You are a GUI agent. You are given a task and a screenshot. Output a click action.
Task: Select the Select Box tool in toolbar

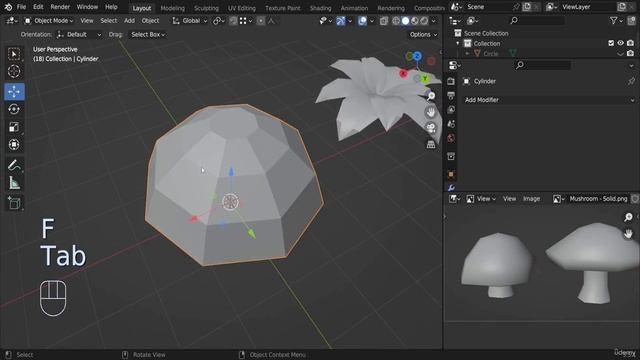pyautogui.click(x=14, y=54)
